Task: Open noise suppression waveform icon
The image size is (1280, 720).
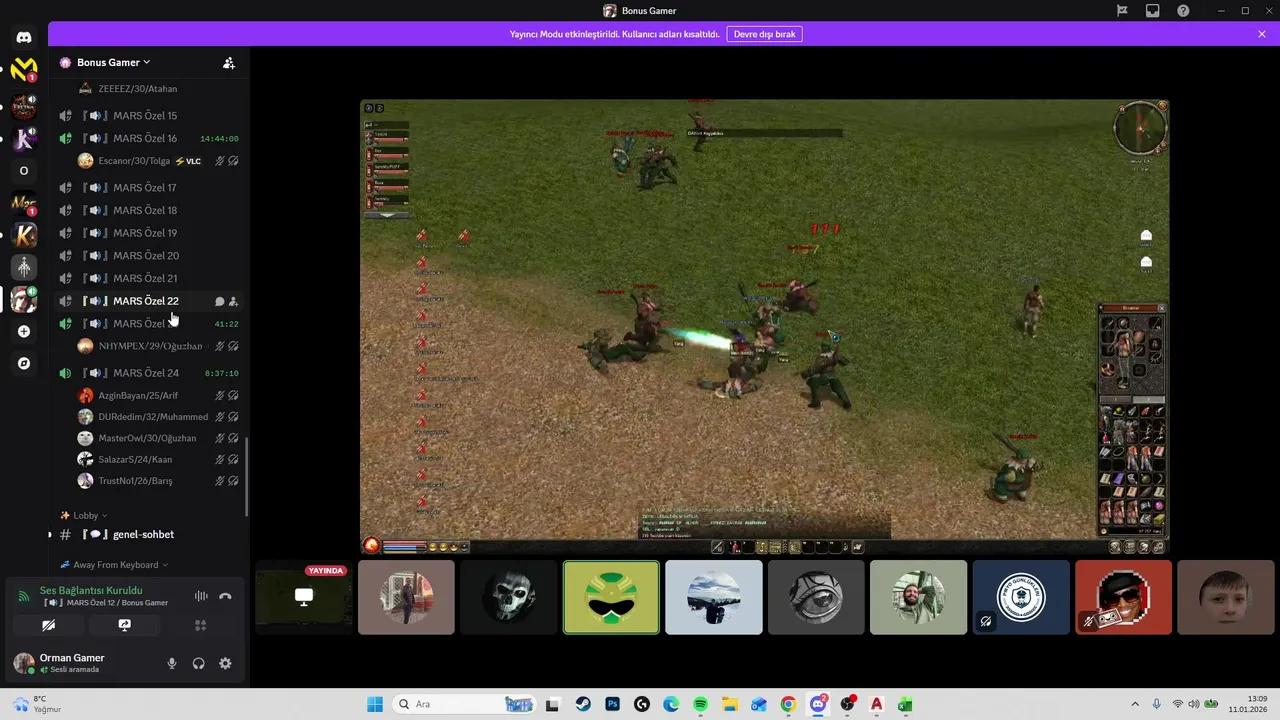Action: point(201,596)
